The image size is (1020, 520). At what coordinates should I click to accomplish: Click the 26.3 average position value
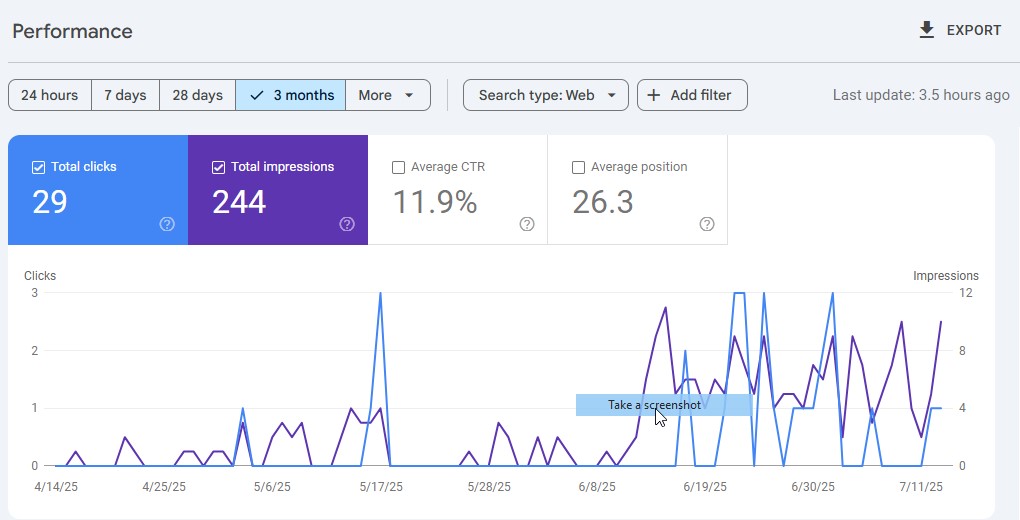point(603,202)
